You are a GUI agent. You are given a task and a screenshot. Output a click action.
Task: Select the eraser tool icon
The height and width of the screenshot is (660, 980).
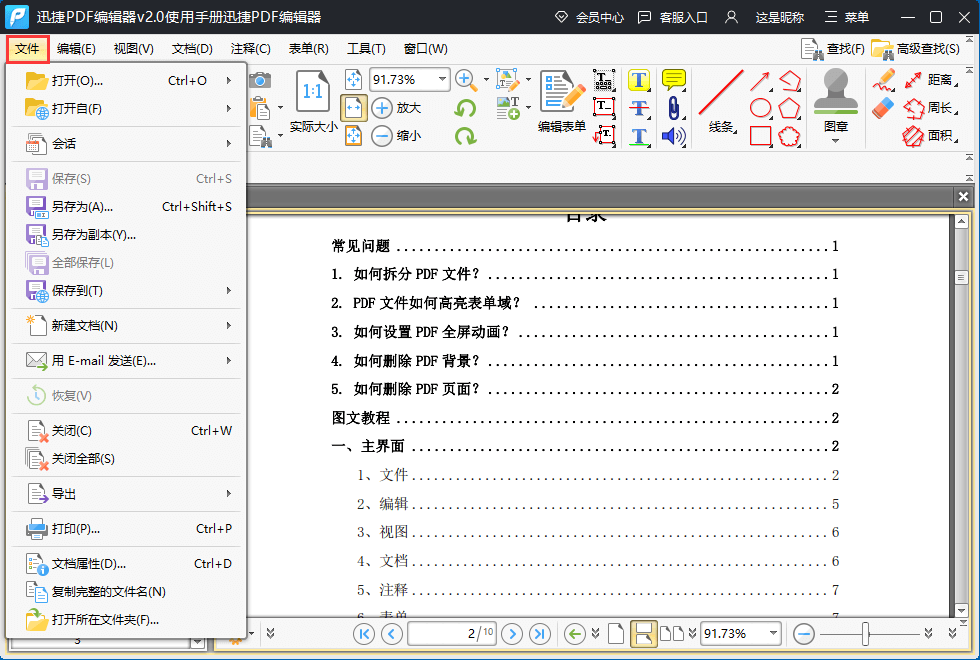pos(883,107)
